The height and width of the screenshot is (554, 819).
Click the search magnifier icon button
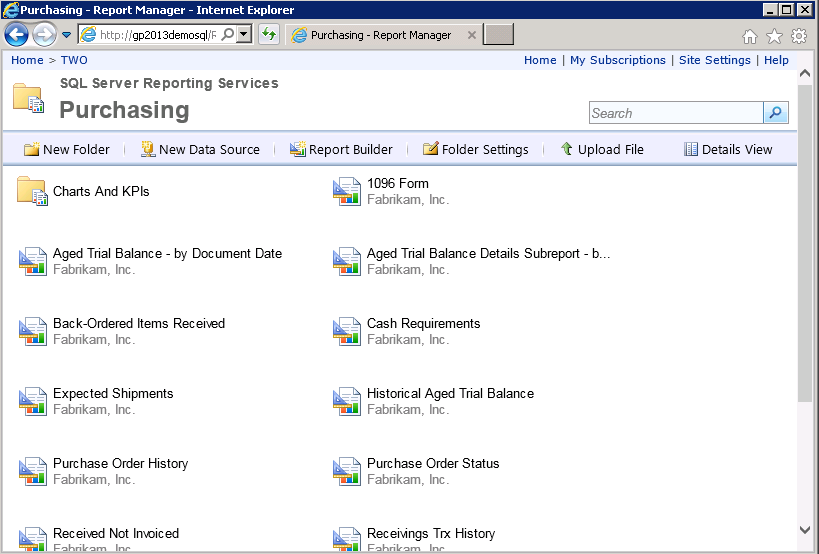click(x=776, y=113)
